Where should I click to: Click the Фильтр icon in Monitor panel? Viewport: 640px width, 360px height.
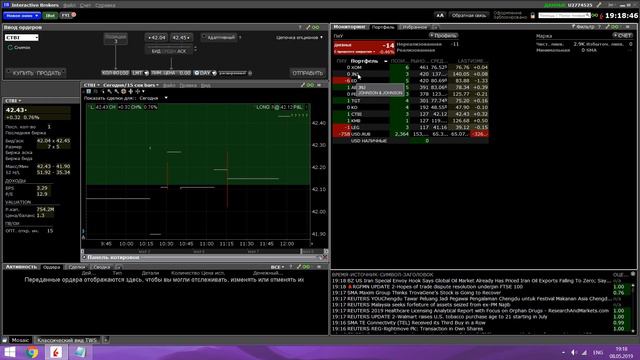coord(583,27)
